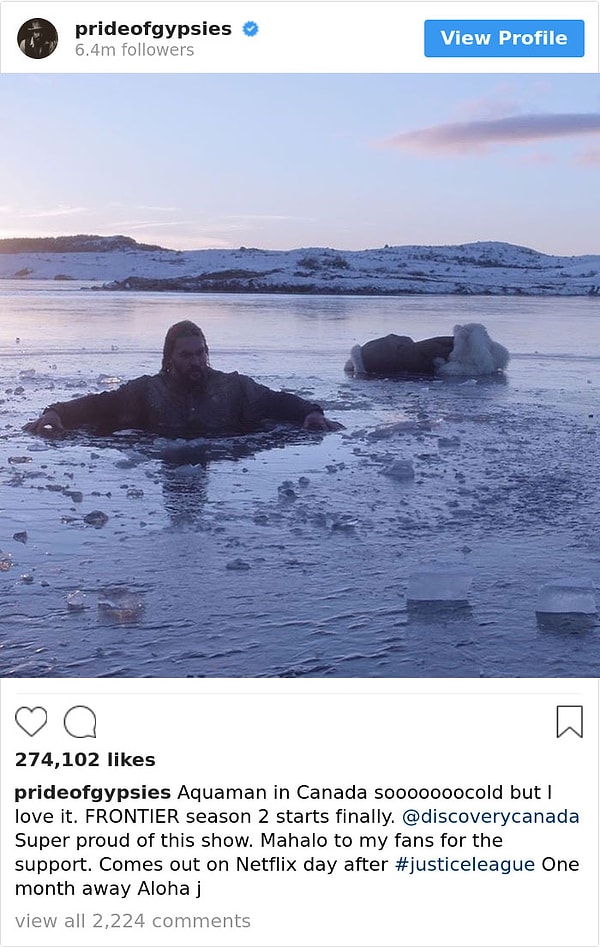Open prideofgypsies username in header
Viewport: 600px width, 947px height.
[x=153, y=29]
